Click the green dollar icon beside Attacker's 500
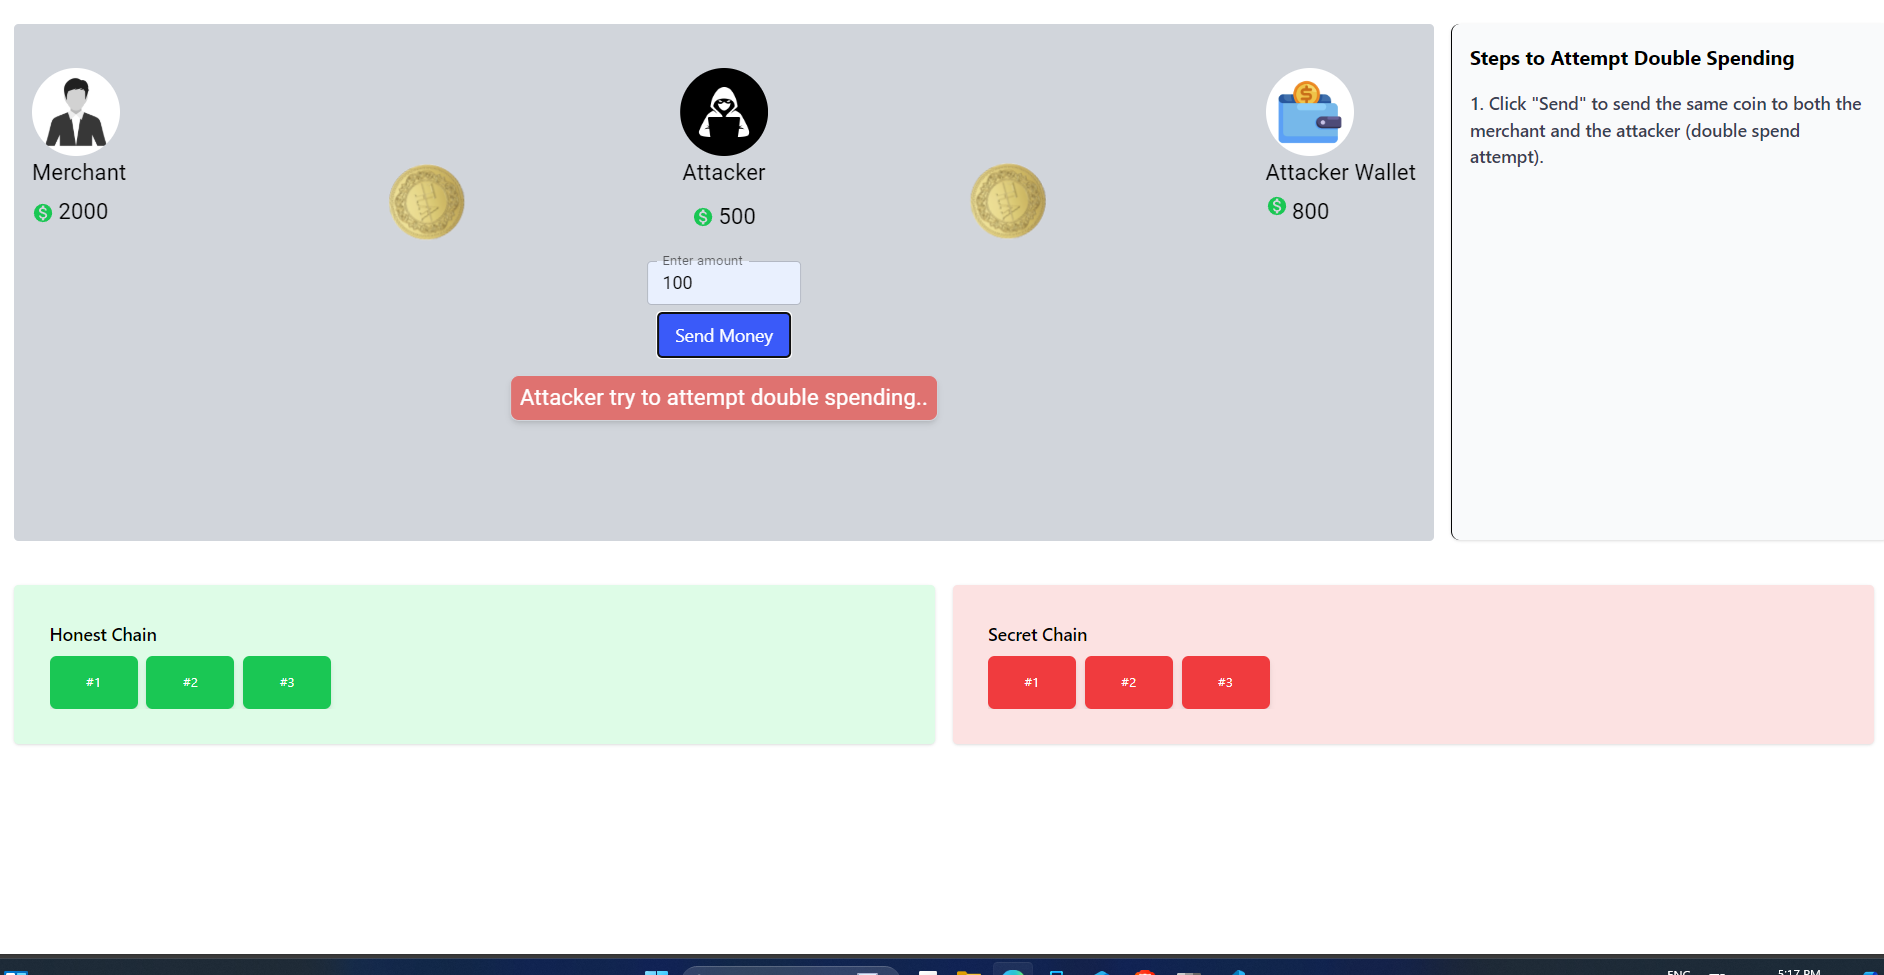 703,217
